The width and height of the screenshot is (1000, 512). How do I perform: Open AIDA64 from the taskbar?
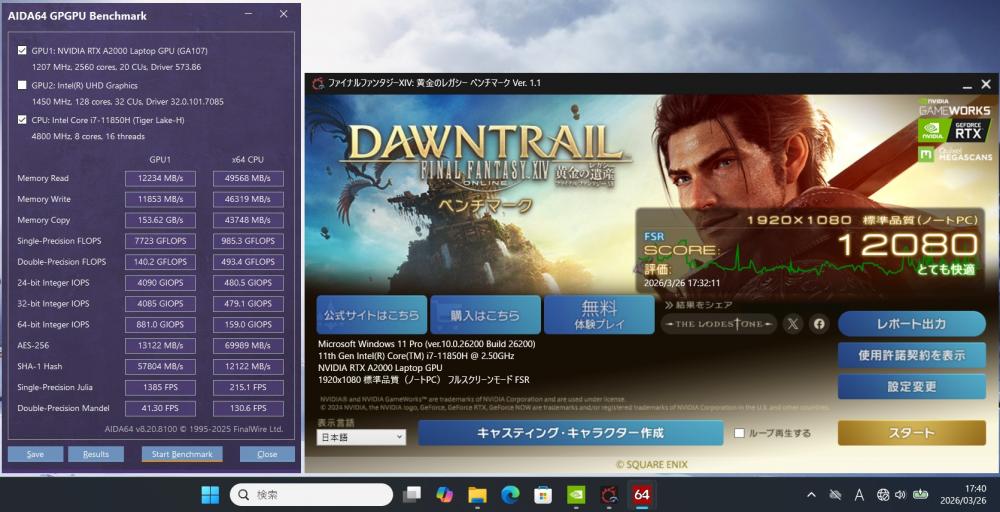click(x=642, y=494)
